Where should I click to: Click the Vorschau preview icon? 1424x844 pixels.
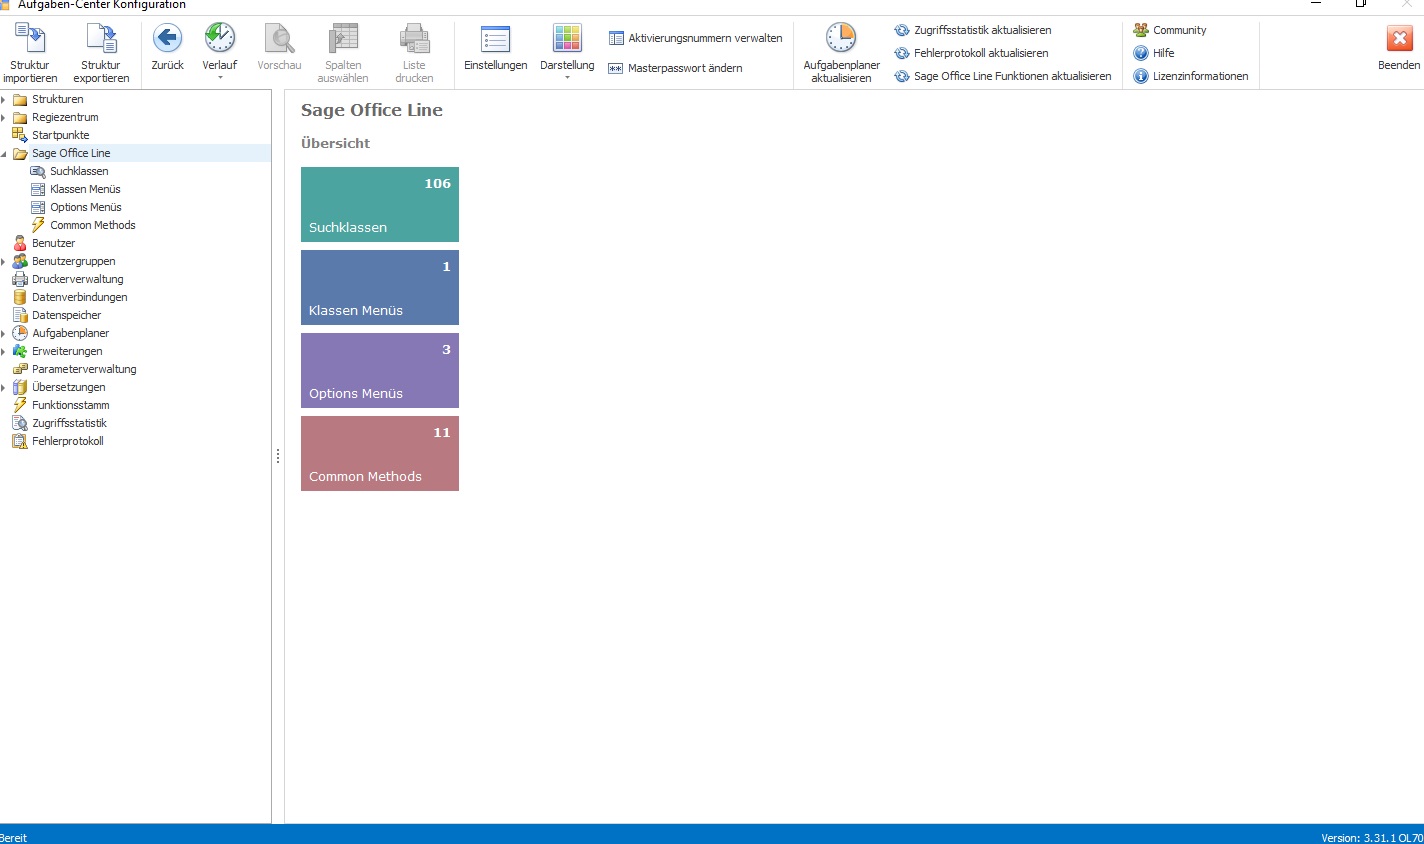click(279, 39)
